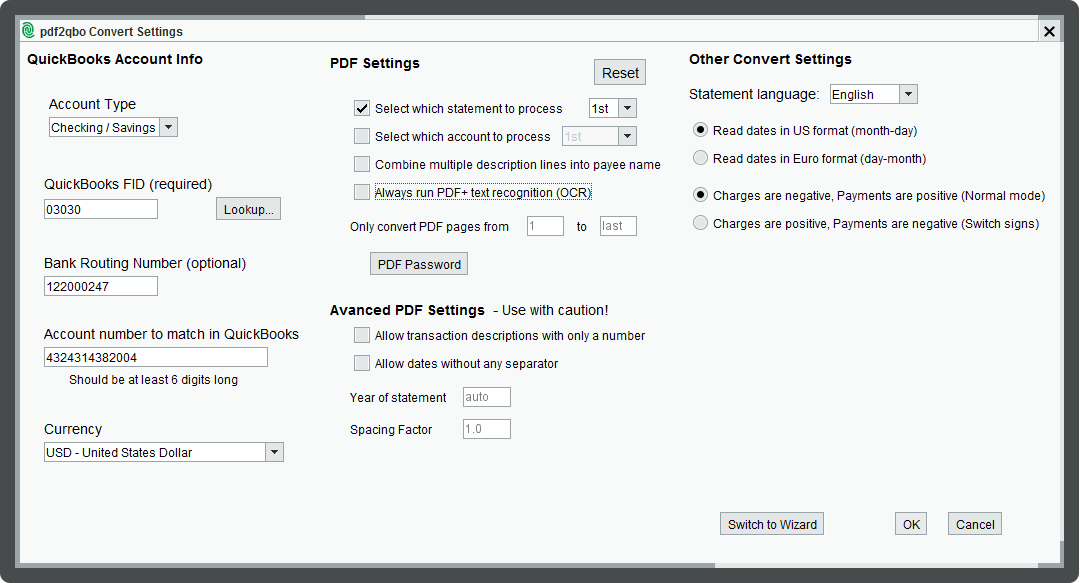The height and width of the screenshot is (583, 1080).
Task: Enable combining multiple description lines checkbox
Action: click(362, 164)
